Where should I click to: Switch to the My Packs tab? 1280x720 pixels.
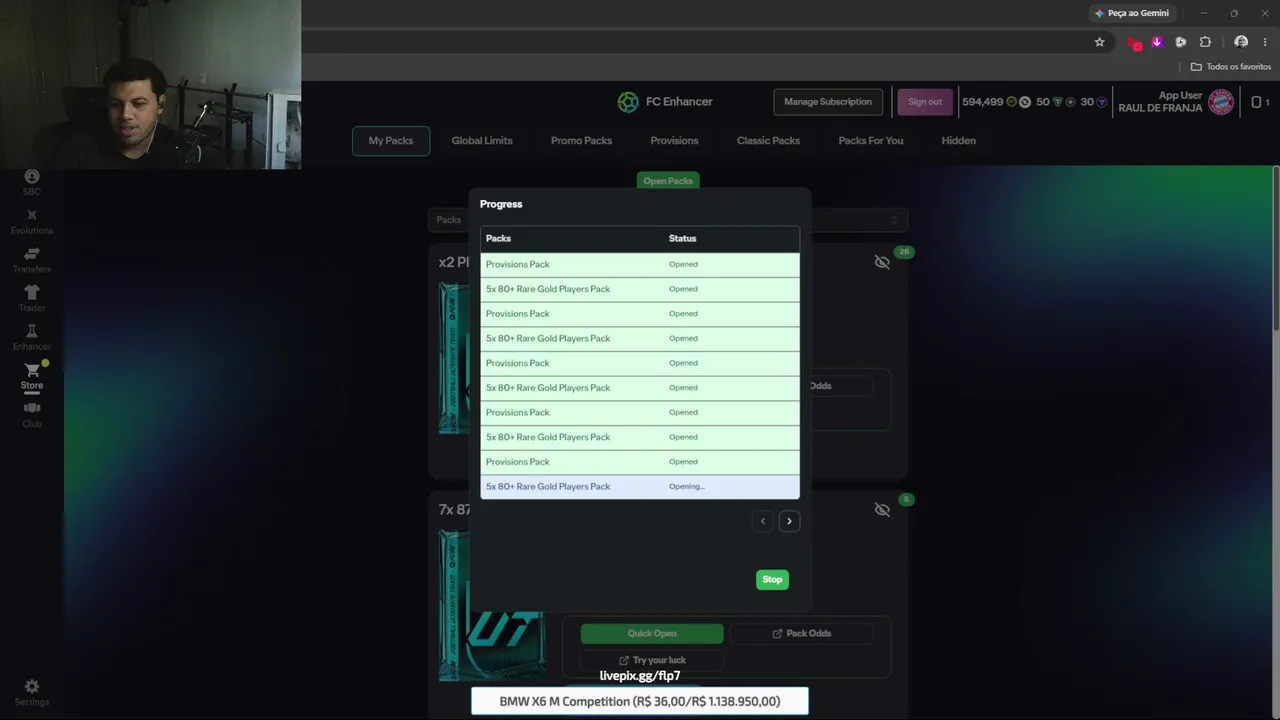point(391,141)
